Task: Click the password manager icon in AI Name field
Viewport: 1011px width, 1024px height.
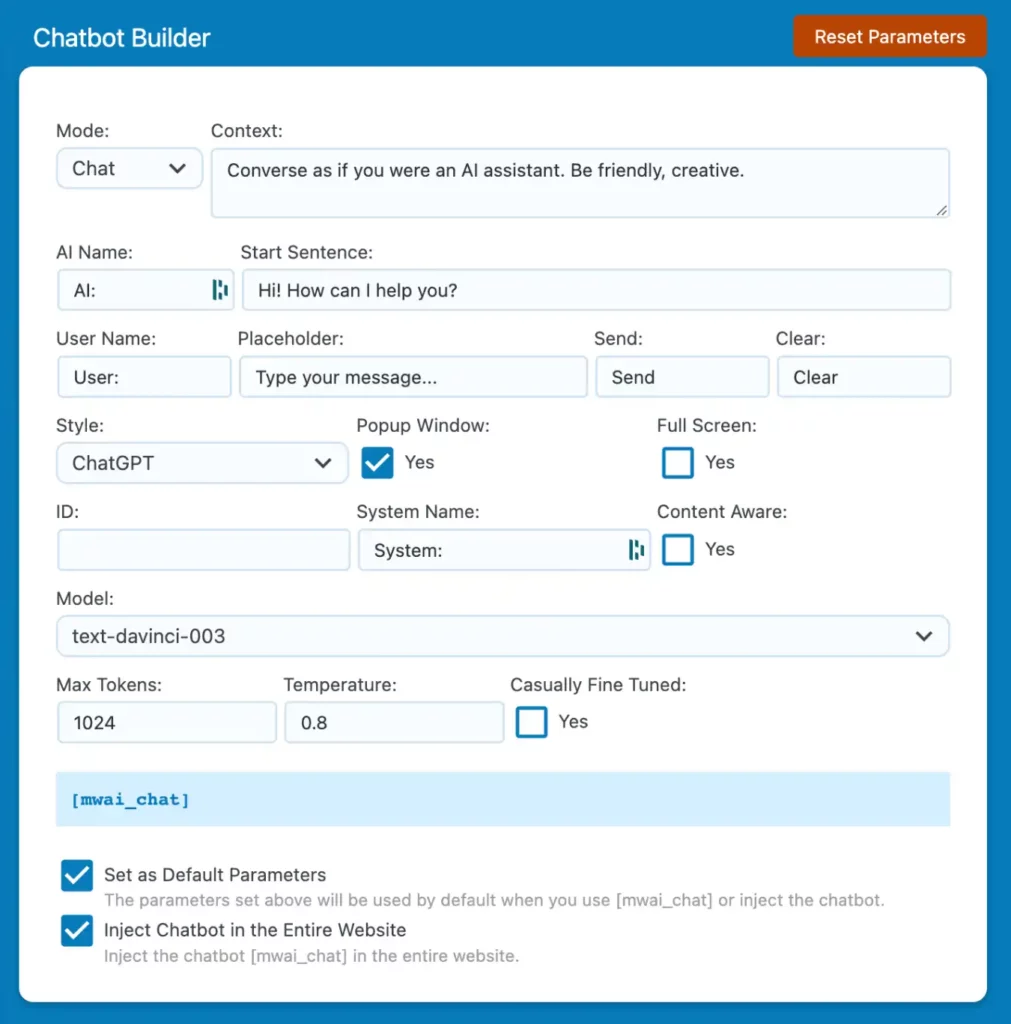Action: (220, 289)
